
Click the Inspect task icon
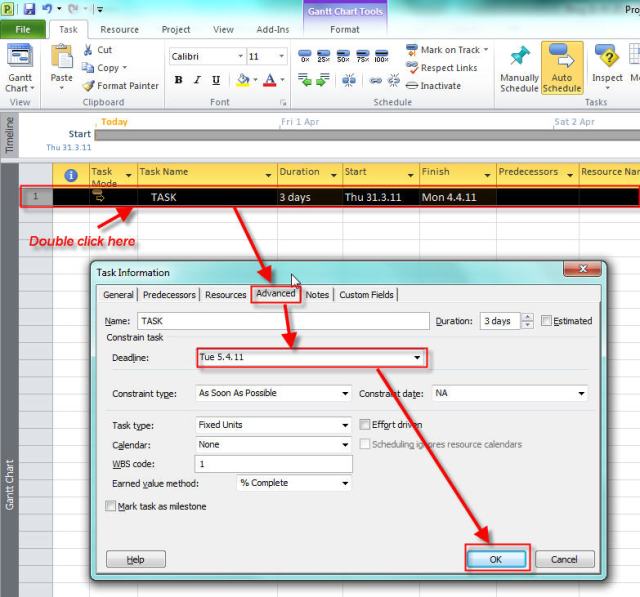click(607, 60)
